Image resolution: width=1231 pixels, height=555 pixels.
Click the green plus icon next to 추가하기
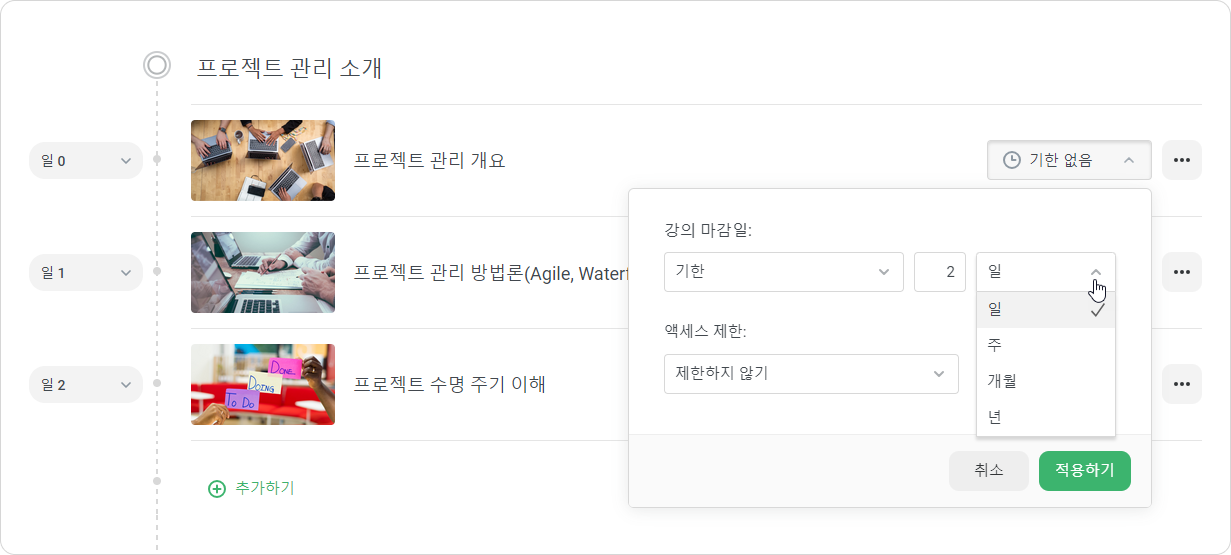[x=217, y=489]
